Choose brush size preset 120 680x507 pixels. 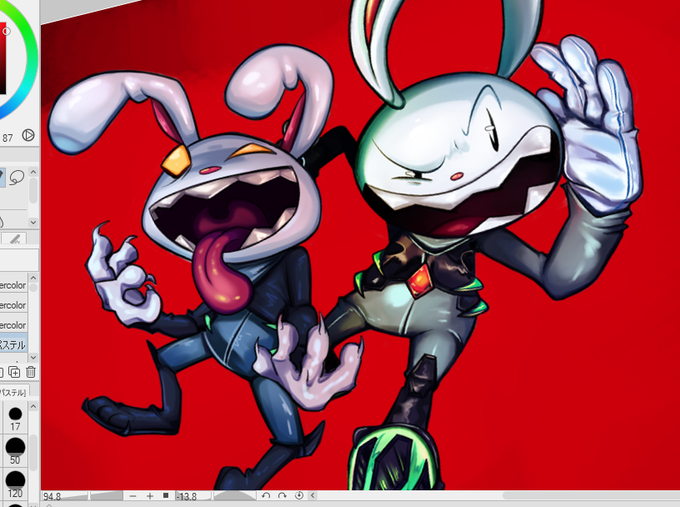[15, 484]
